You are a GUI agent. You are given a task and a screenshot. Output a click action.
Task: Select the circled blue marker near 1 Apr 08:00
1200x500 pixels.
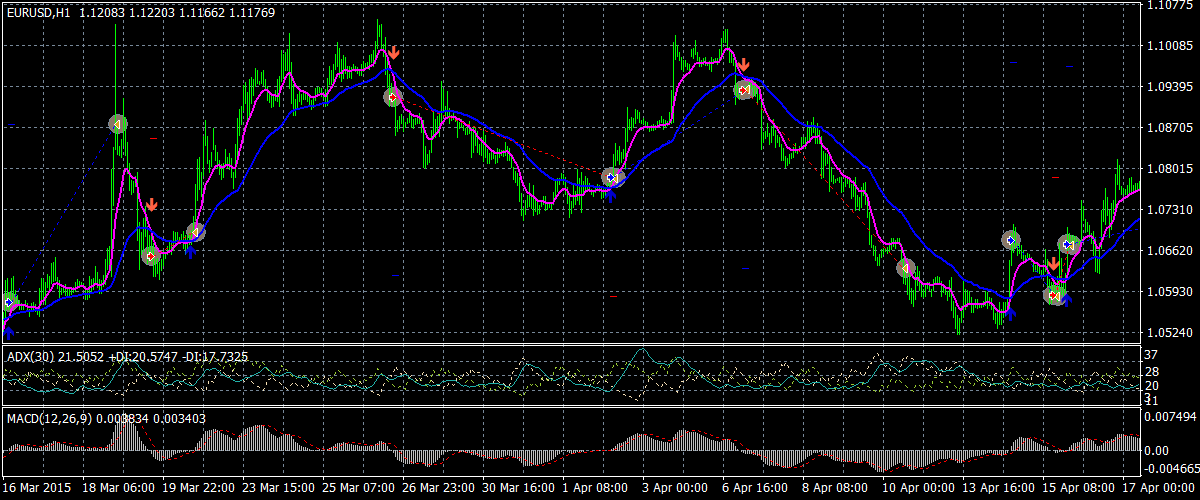coord(611,177)
